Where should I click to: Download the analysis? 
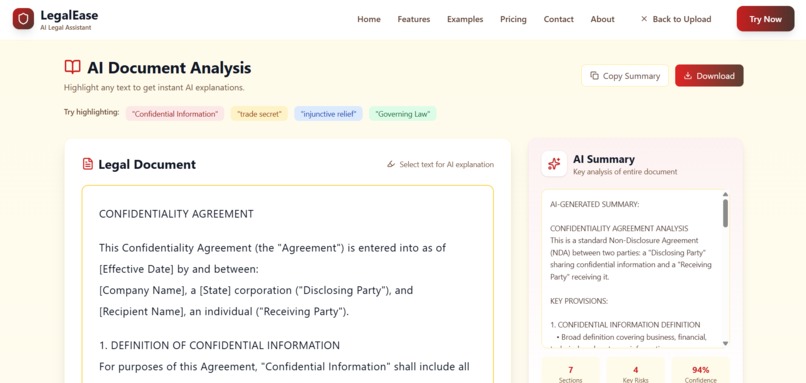[709, 76]
